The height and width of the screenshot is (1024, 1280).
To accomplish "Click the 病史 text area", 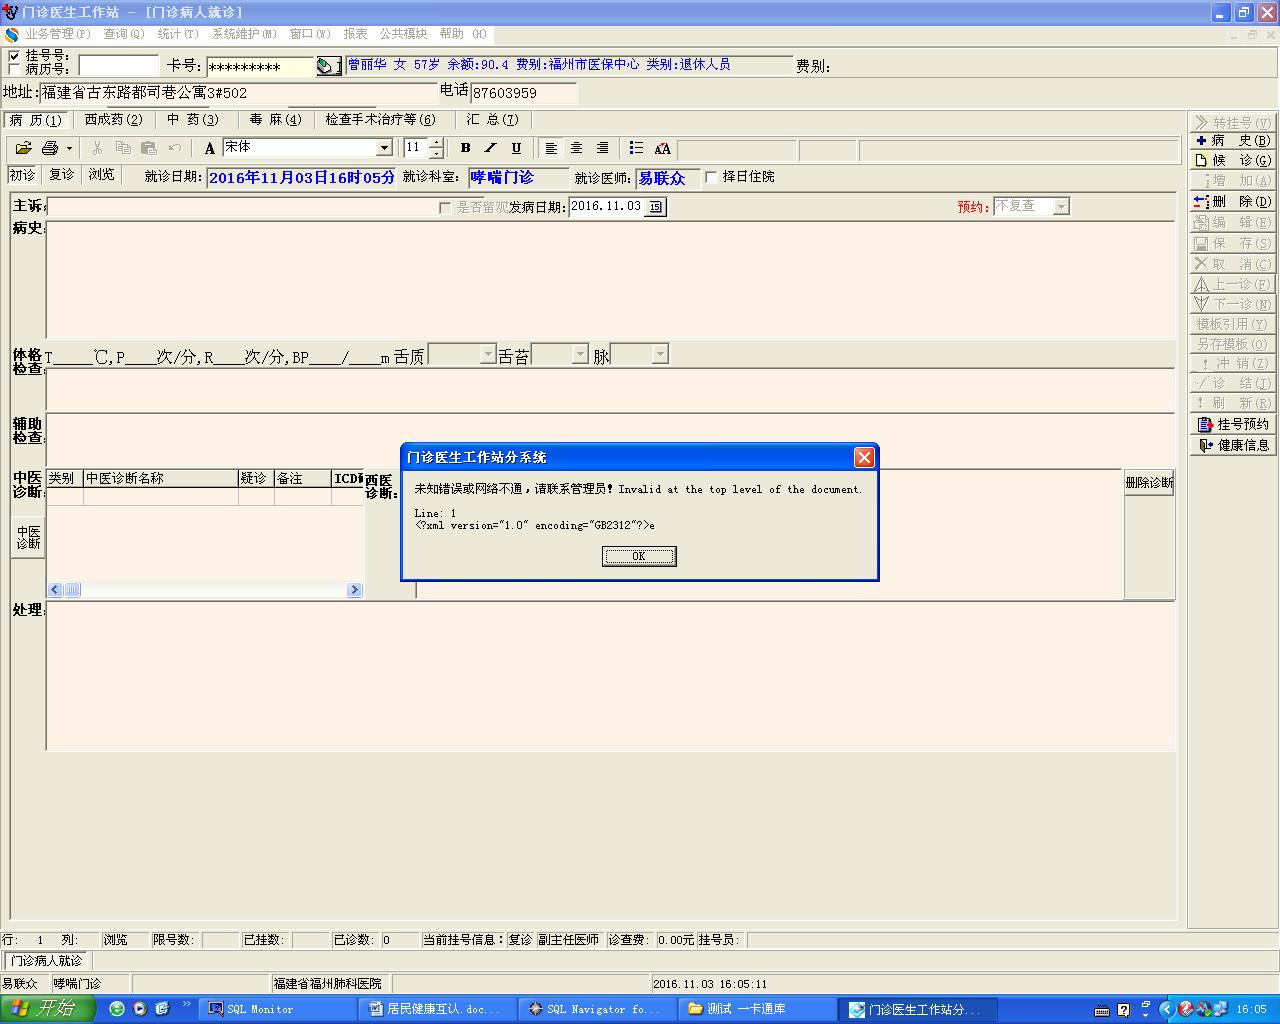I will [610, 280].
